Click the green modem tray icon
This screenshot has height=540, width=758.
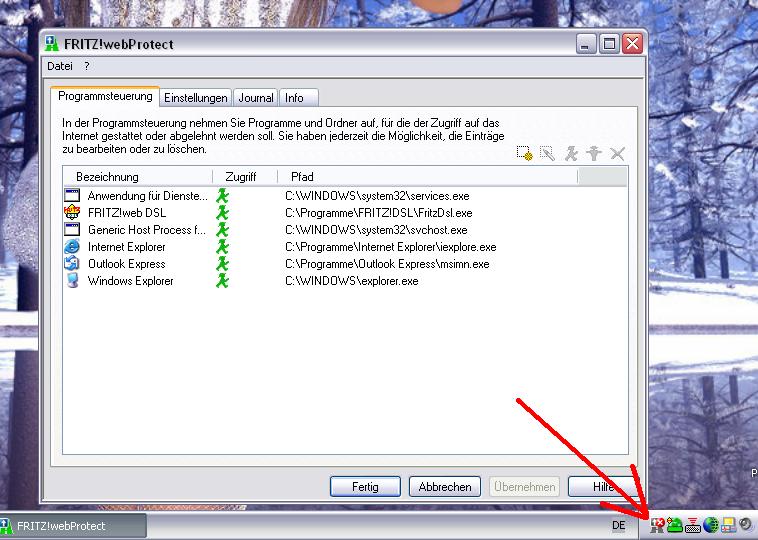click(x=675, y=525)
